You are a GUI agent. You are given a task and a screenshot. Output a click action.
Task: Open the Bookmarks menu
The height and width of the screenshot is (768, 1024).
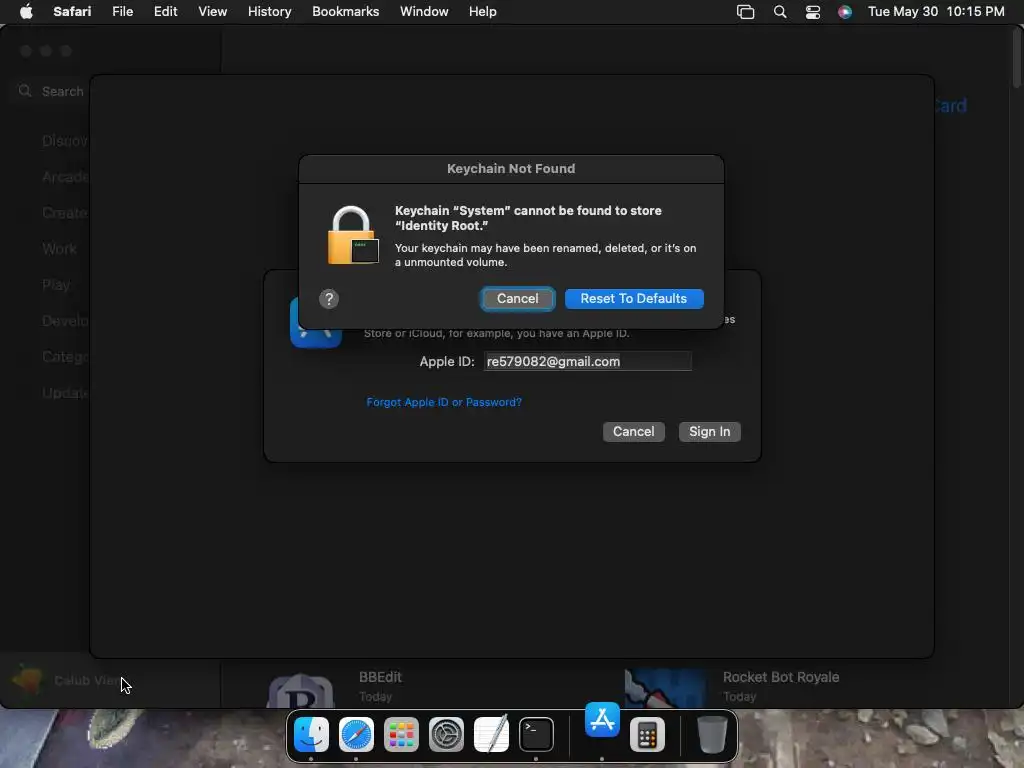tap(345, 12)
